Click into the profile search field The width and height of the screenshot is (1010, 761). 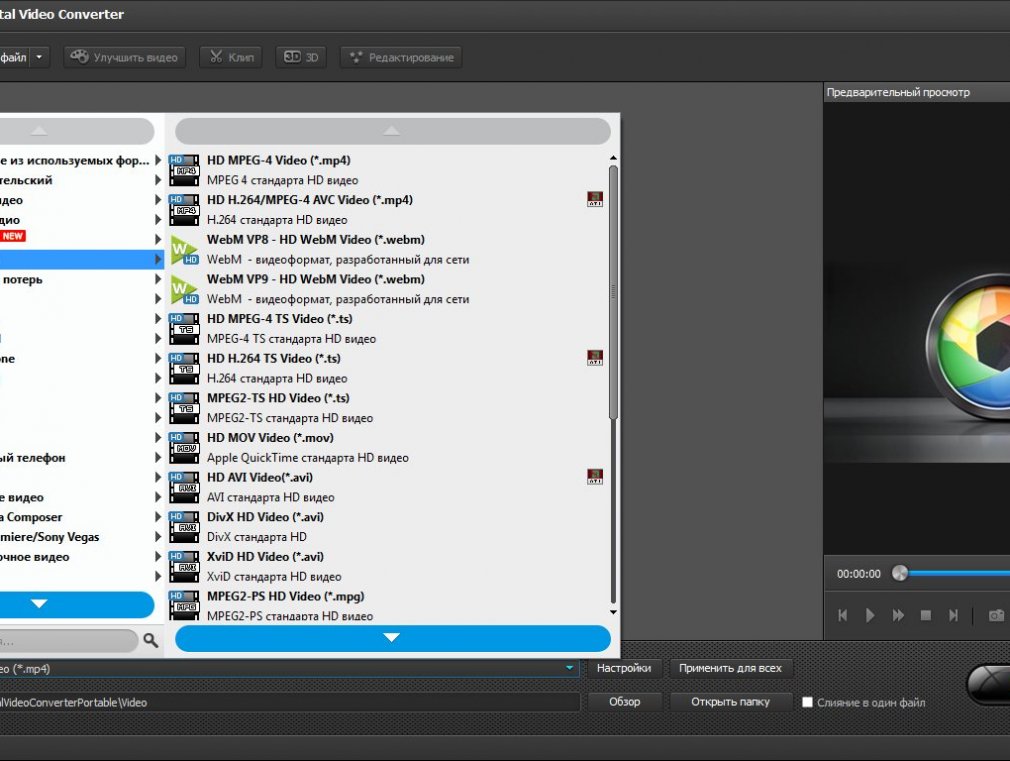pyautogui.click(x=69, y=641)
